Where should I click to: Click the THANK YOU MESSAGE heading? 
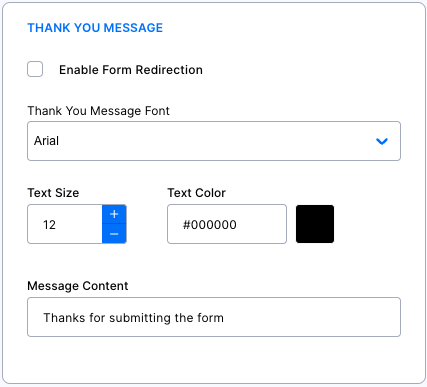point(95,28)
